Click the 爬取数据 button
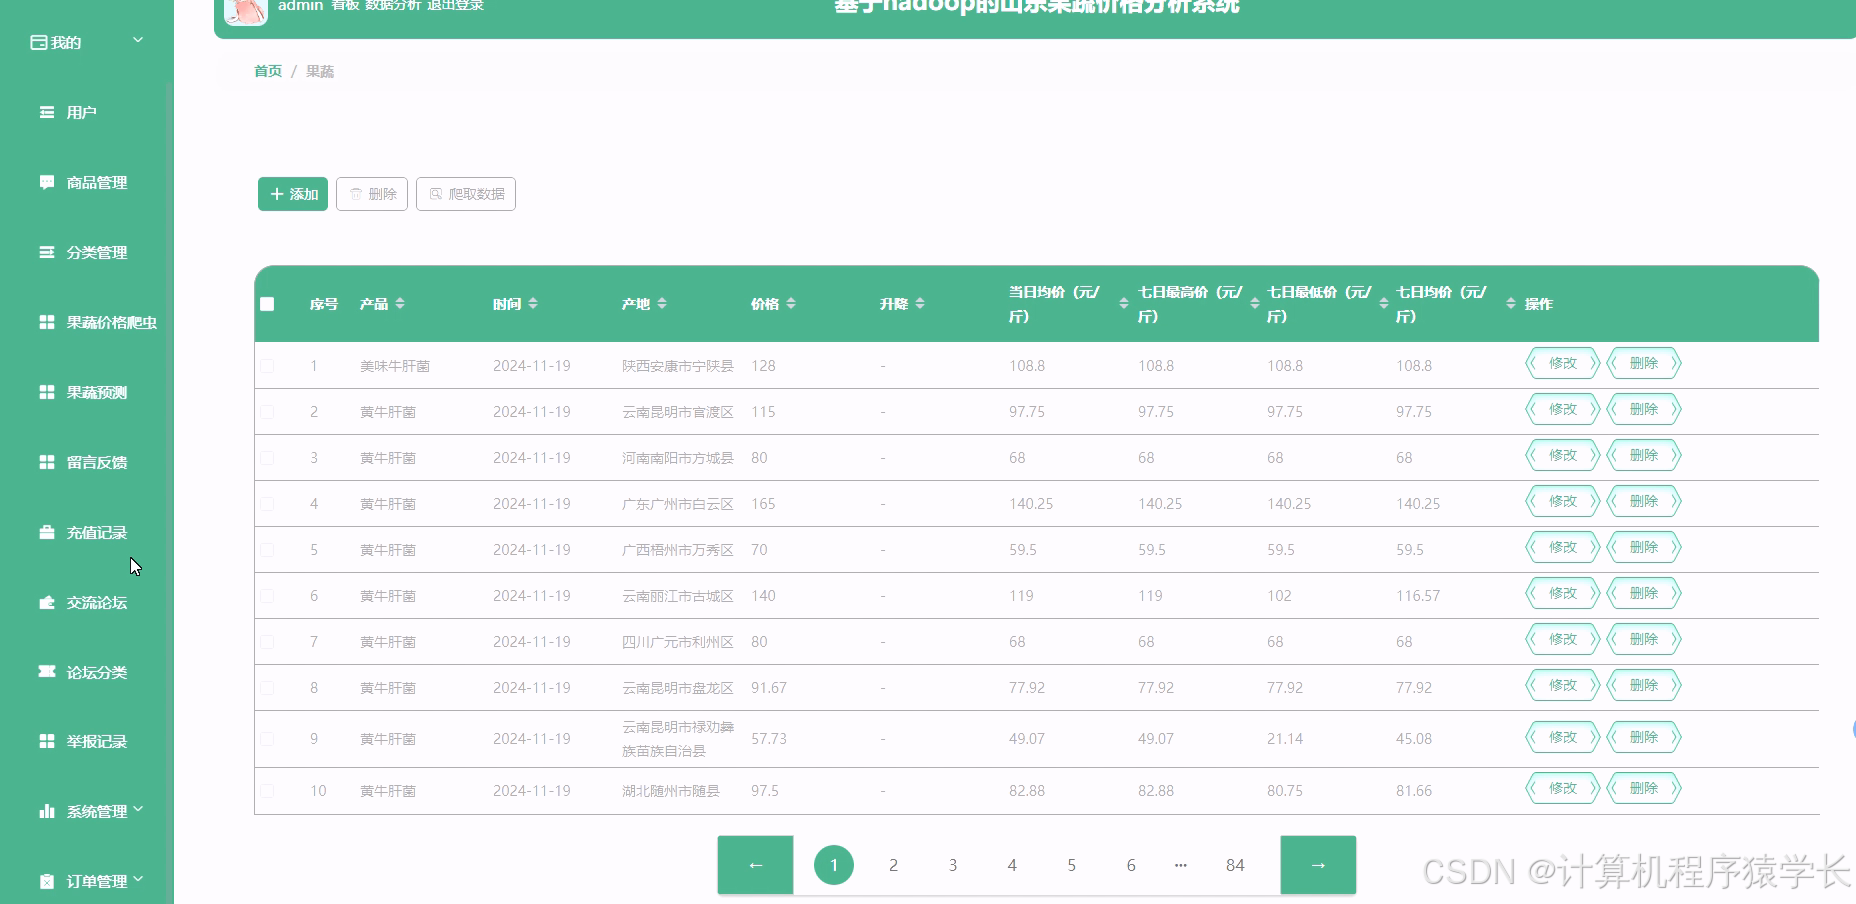1856x904 pixels. coord(466,194)
